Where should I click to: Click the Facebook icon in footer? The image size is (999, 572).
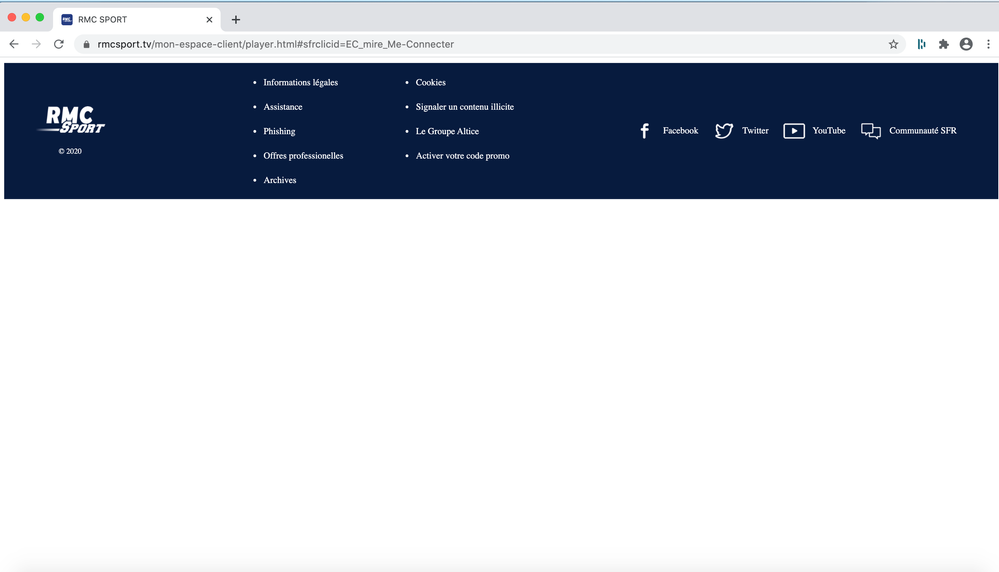click(x=645, y=131)
